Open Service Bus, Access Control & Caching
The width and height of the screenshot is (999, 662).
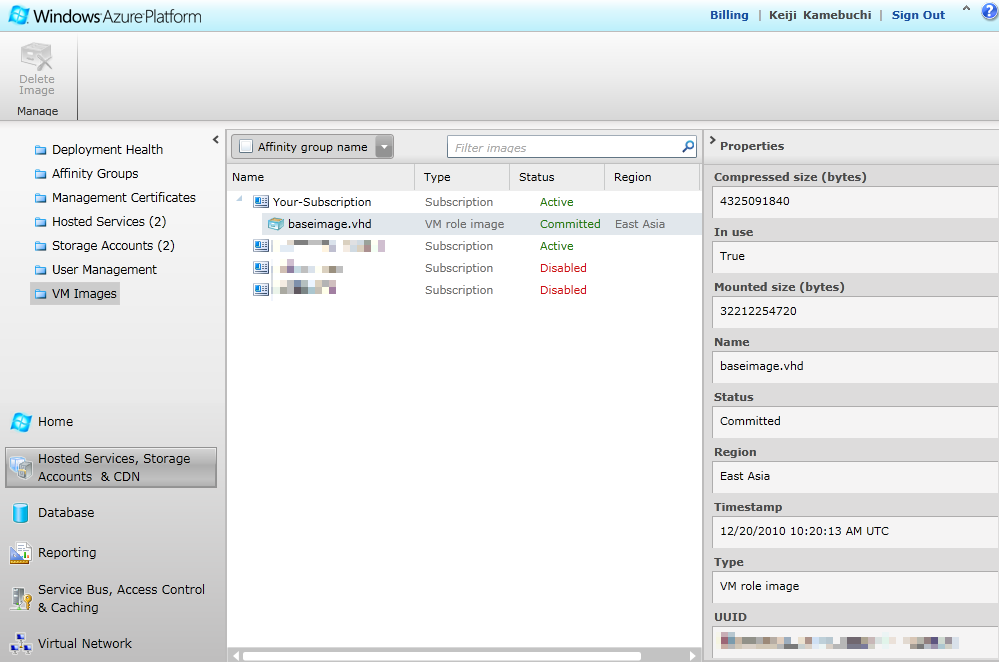[120, 598]
